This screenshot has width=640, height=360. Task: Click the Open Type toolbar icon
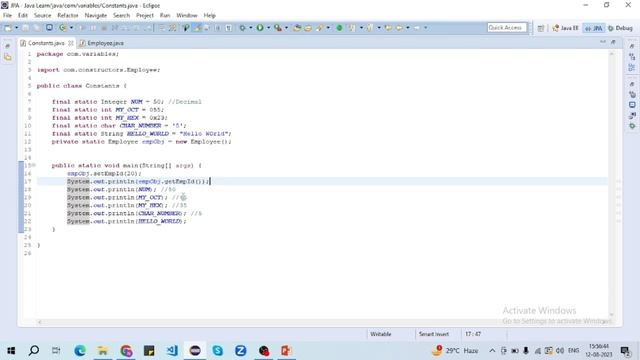pyautogui.click(x=297, y=28)
